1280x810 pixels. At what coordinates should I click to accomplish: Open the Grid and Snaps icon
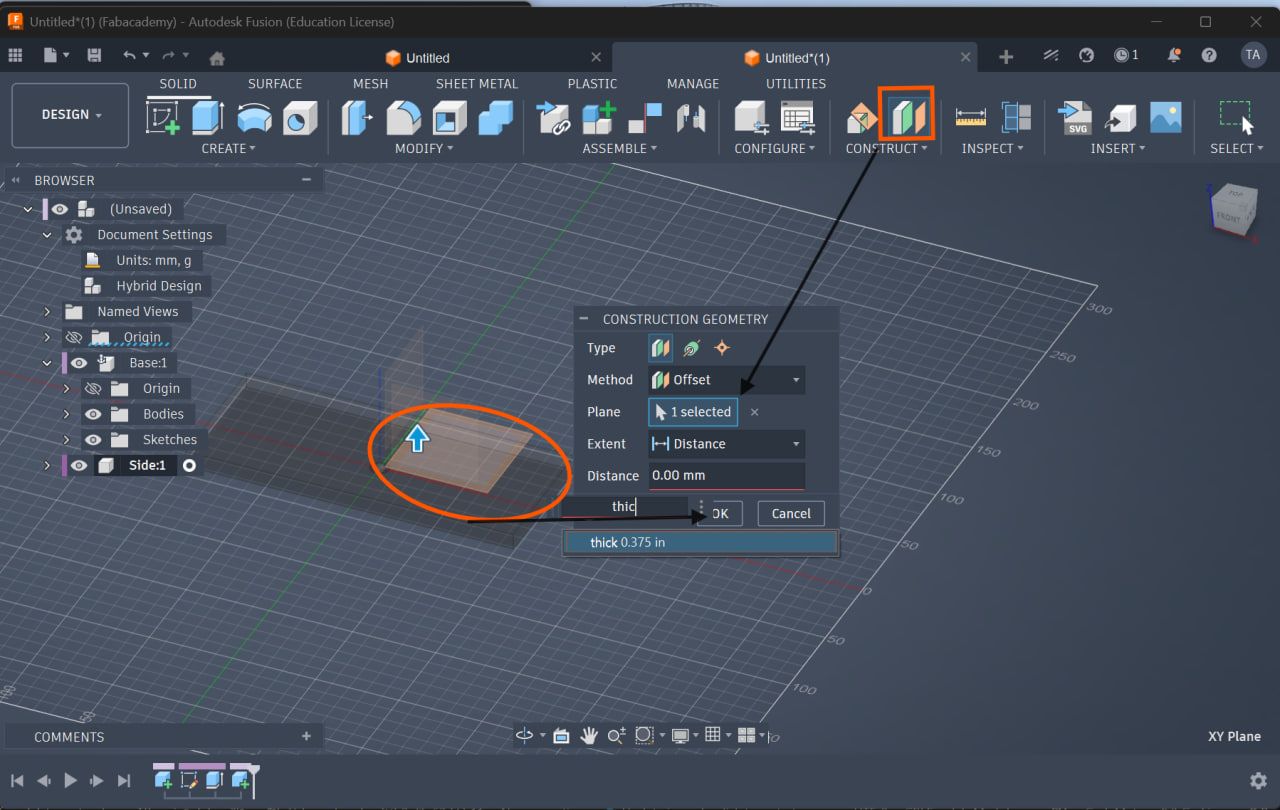713,735
